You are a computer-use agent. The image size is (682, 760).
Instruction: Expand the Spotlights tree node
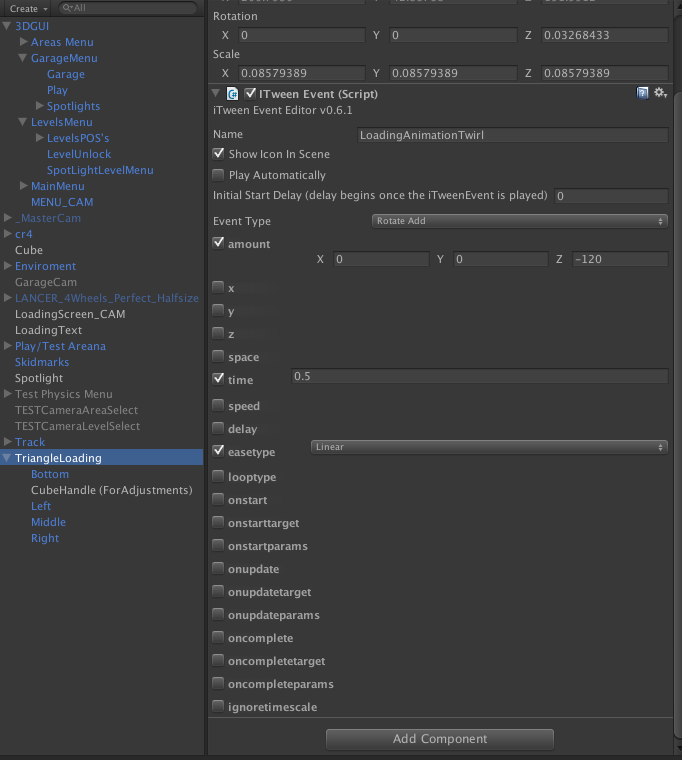(x=40, y=106)
